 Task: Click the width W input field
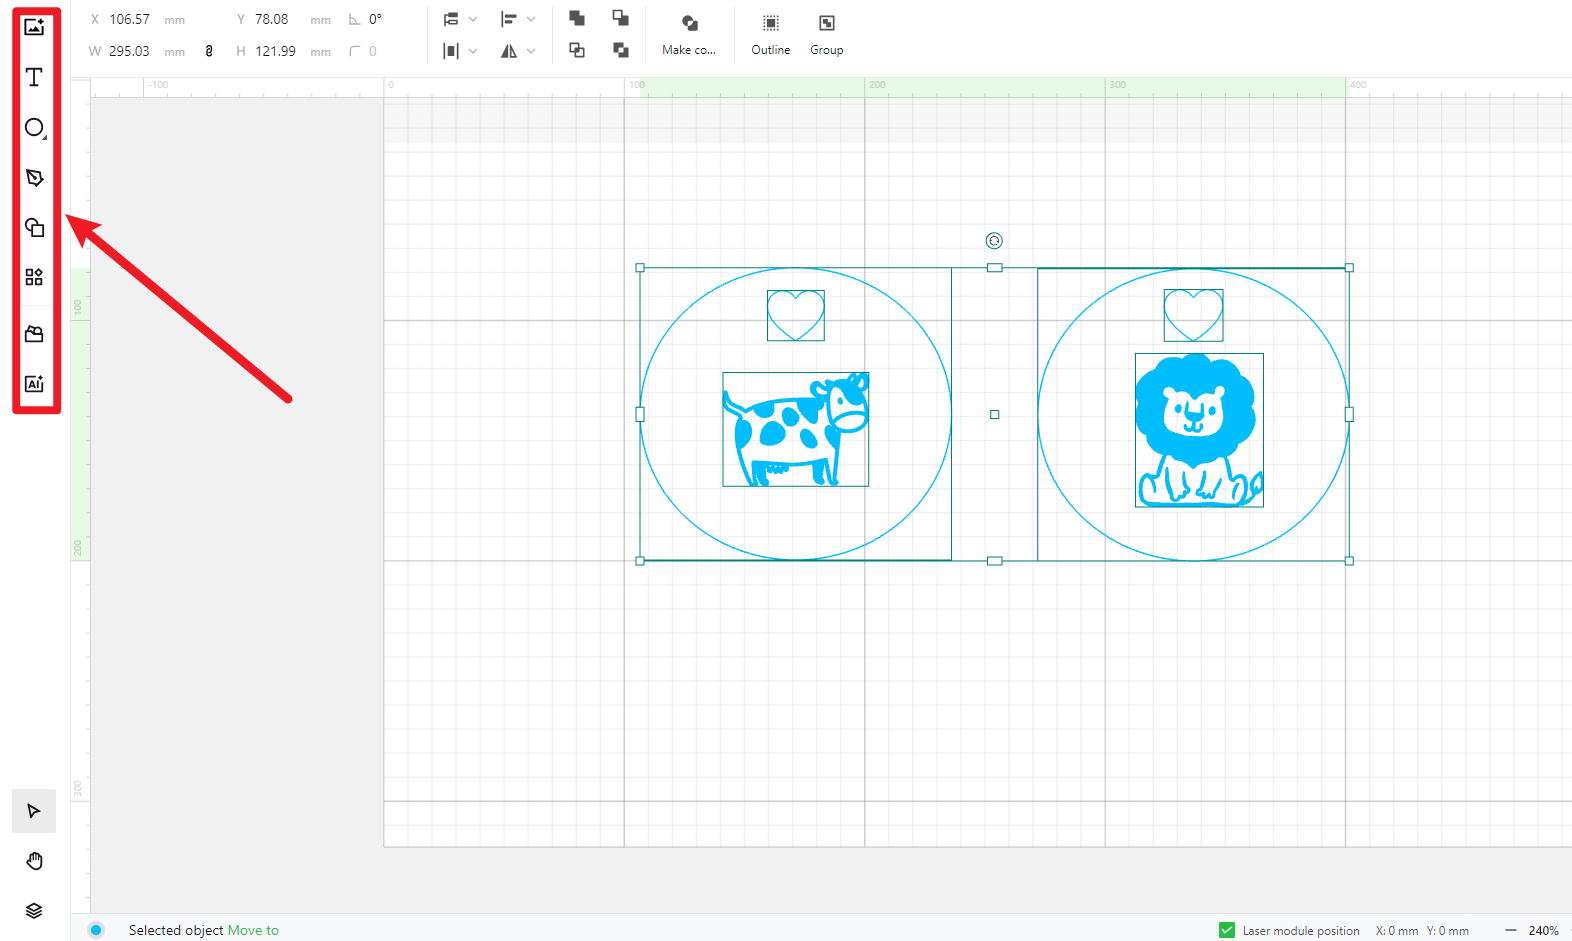pyautogui.click(x=129, y=51)
